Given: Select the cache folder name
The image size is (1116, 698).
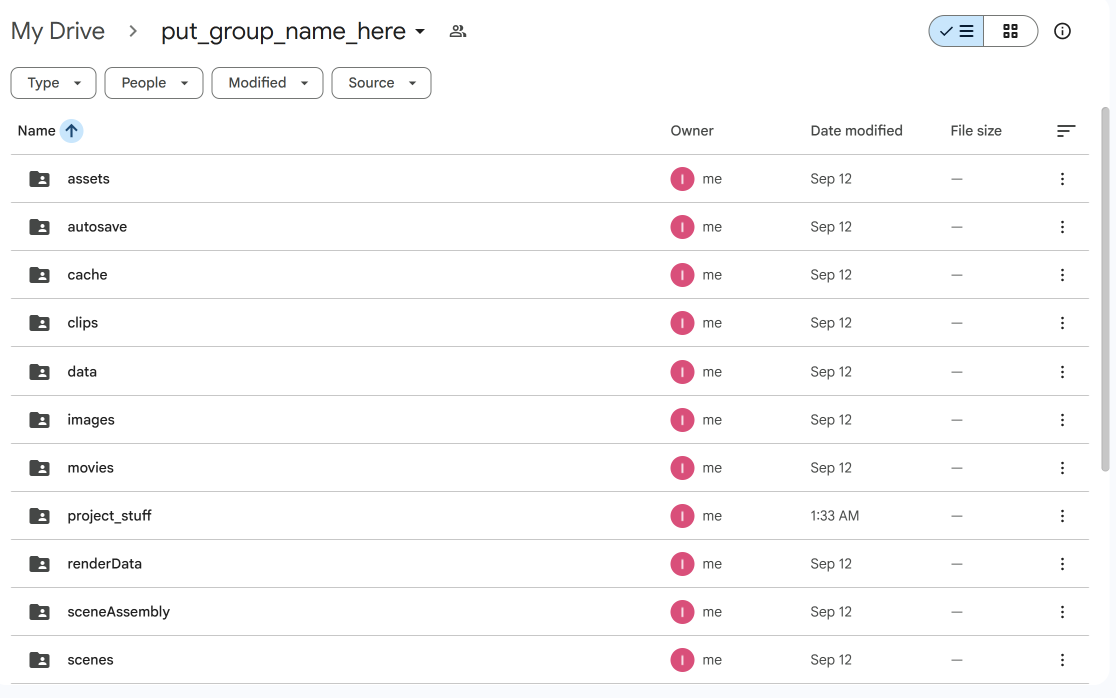Looking at the screenshot, I should pos(88,275).
